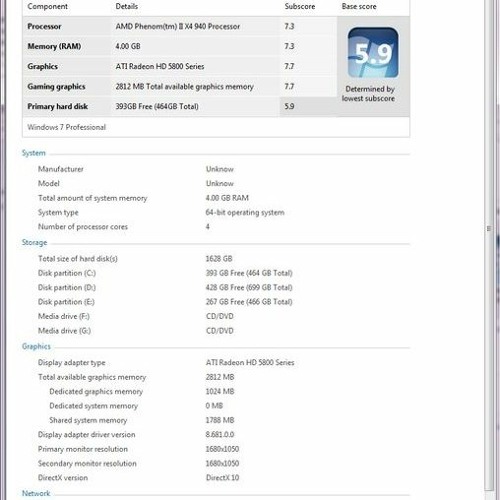This screenshot has width=500, height=500.
Task: Click the Subscore column header
Action: 300,6
